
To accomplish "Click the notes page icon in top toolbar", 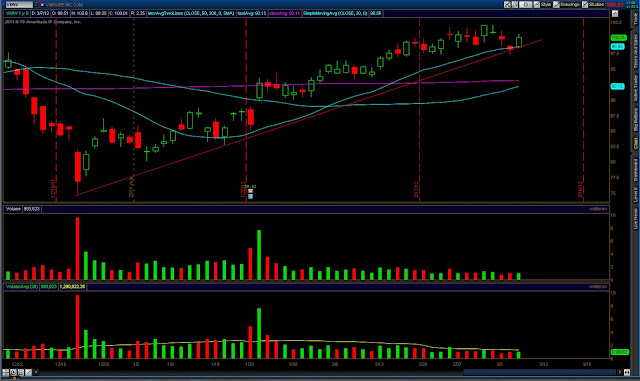I will (515, 4).
